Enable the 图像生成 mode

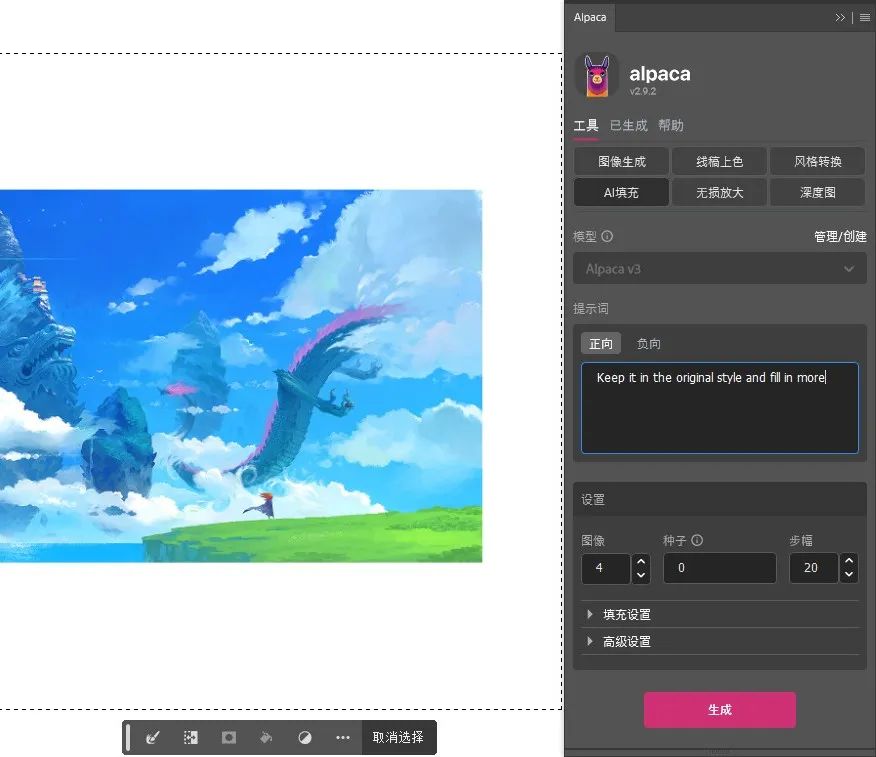(620, 161)
